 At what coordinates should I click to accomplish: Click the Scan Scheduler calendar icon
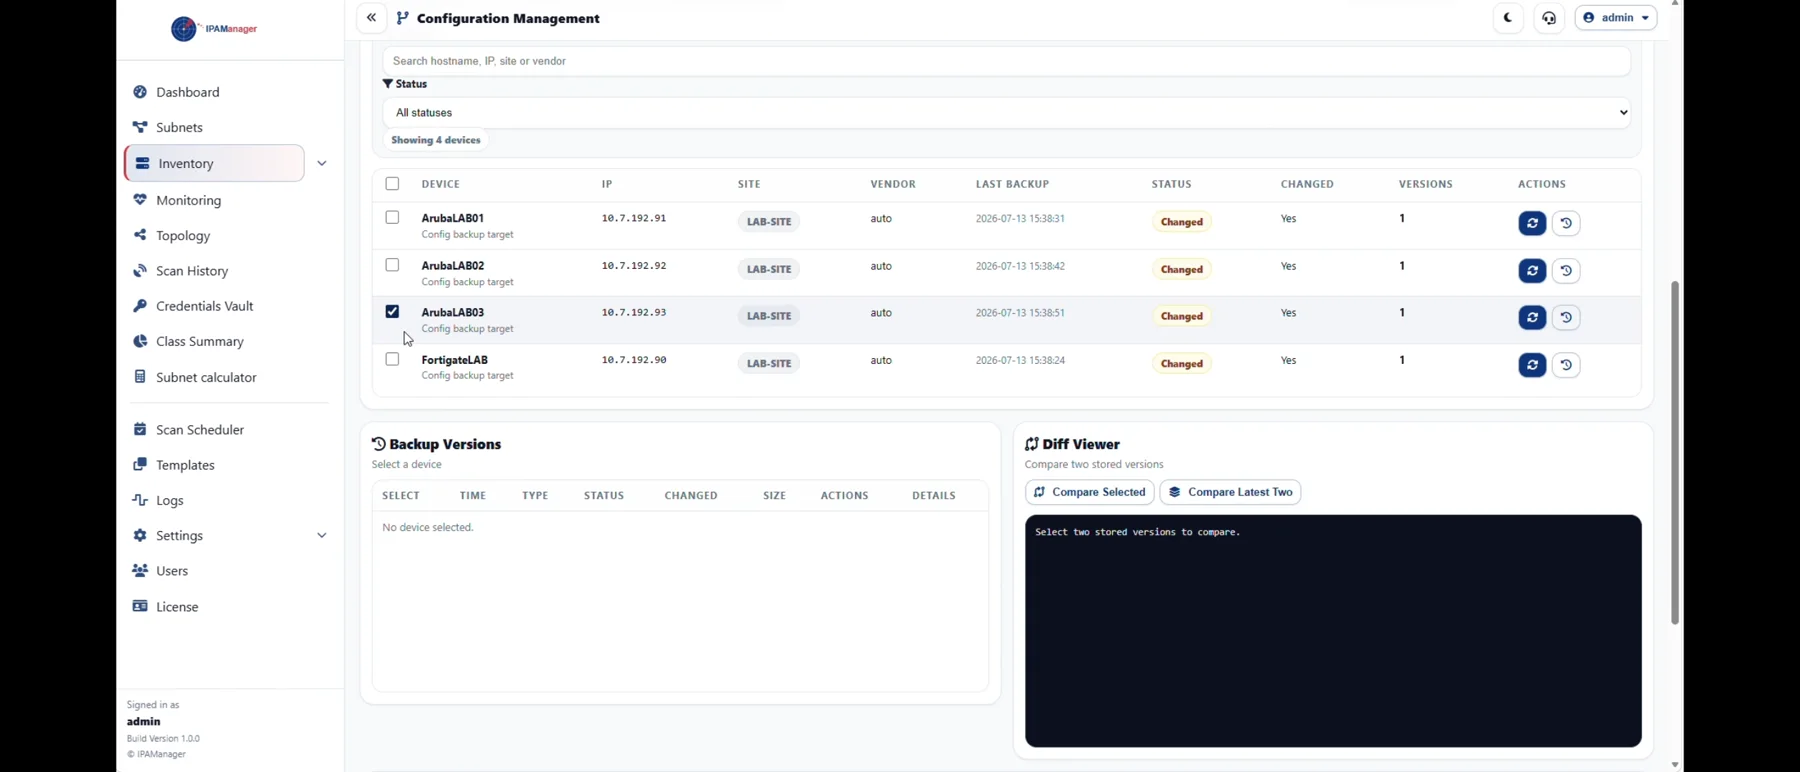click(140, 429)
